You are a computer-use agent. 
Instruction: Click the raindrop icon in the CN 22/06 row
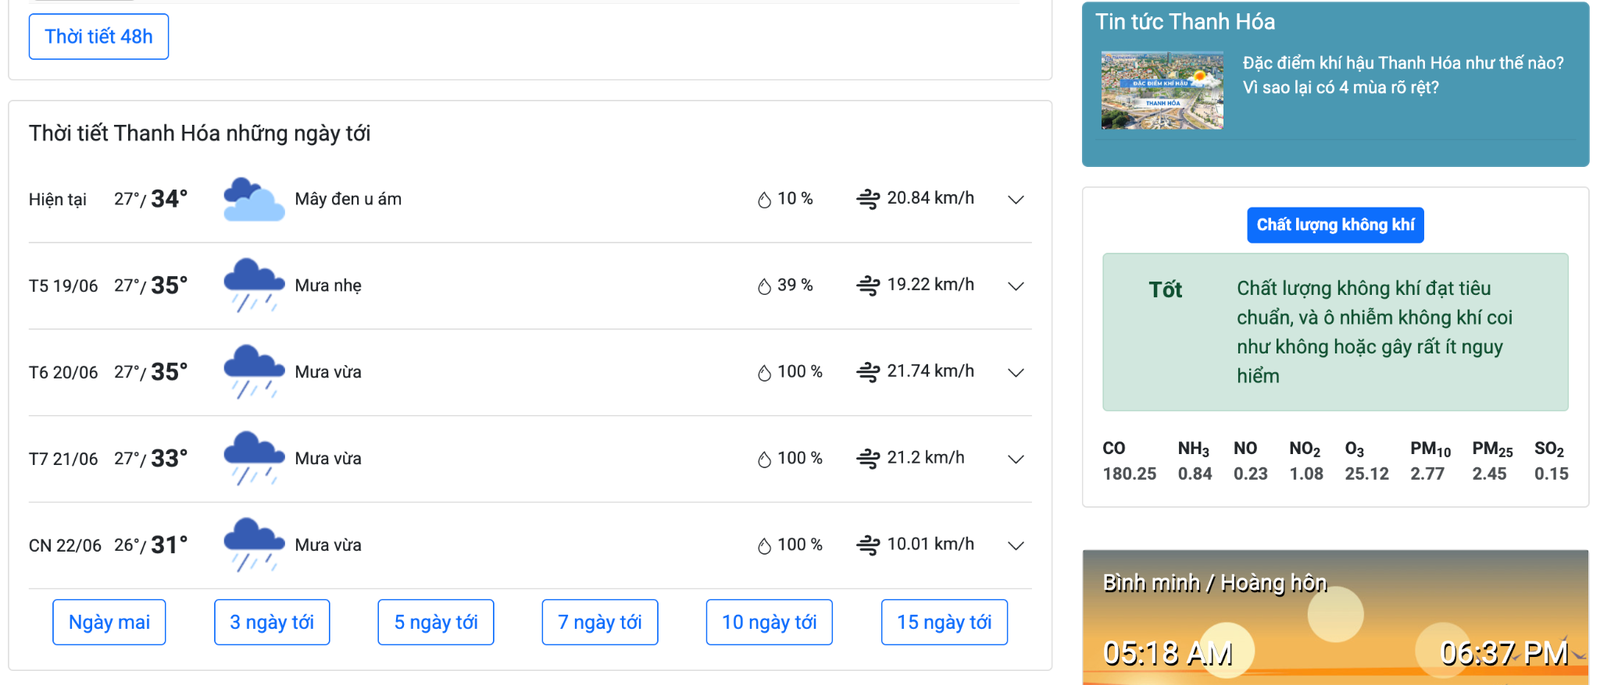pyautogui.click(x=764, y=545)
